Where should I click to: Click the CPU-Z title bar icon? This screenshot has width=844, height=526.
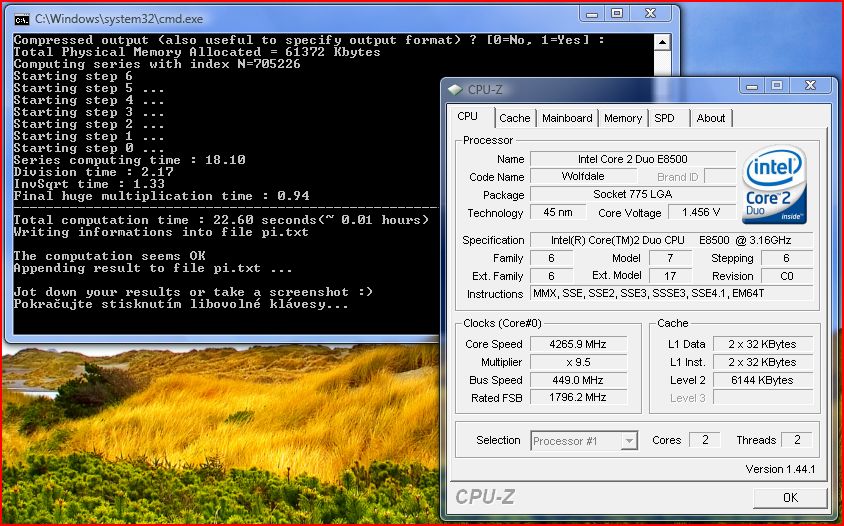(455, 89)
